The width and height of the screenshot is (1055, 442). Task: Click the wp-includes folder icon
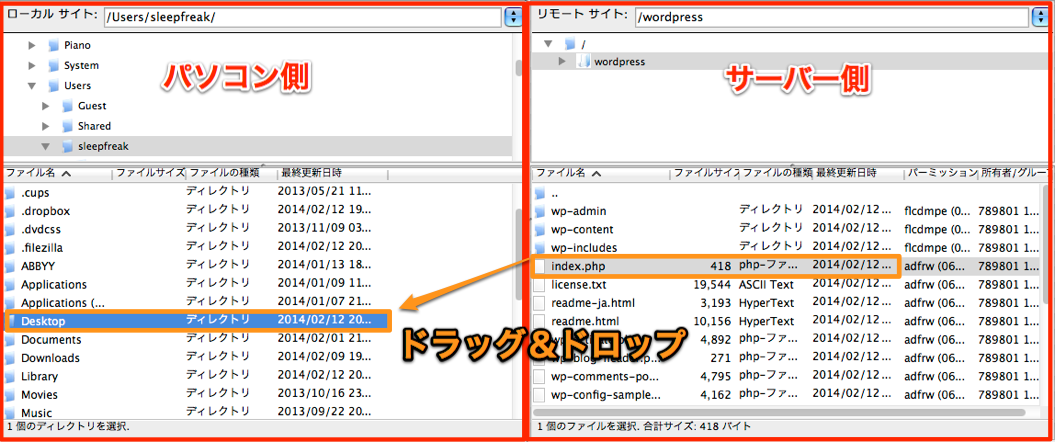click(x=540, y=248)
